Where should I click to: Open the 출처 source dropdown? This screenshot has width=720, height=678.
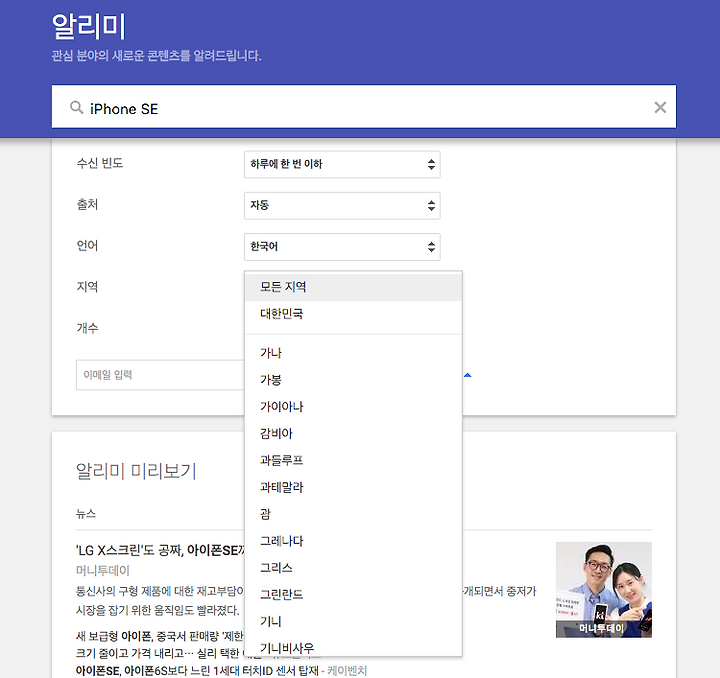click(342, 206)
